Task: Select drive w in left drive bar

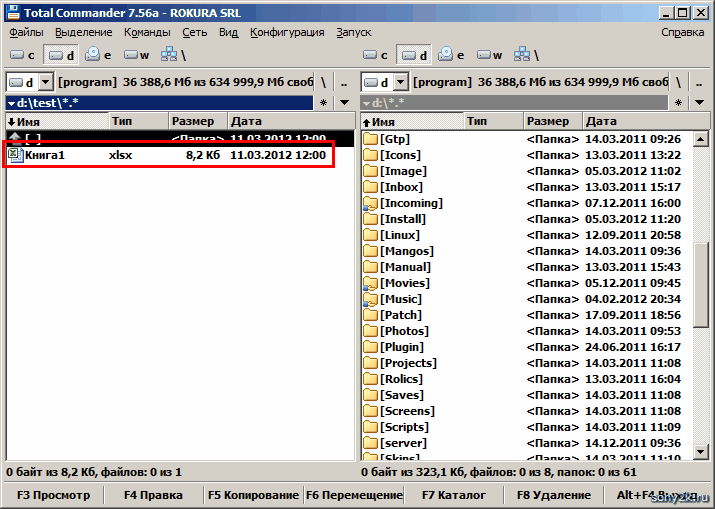Action: coord(136,55)
